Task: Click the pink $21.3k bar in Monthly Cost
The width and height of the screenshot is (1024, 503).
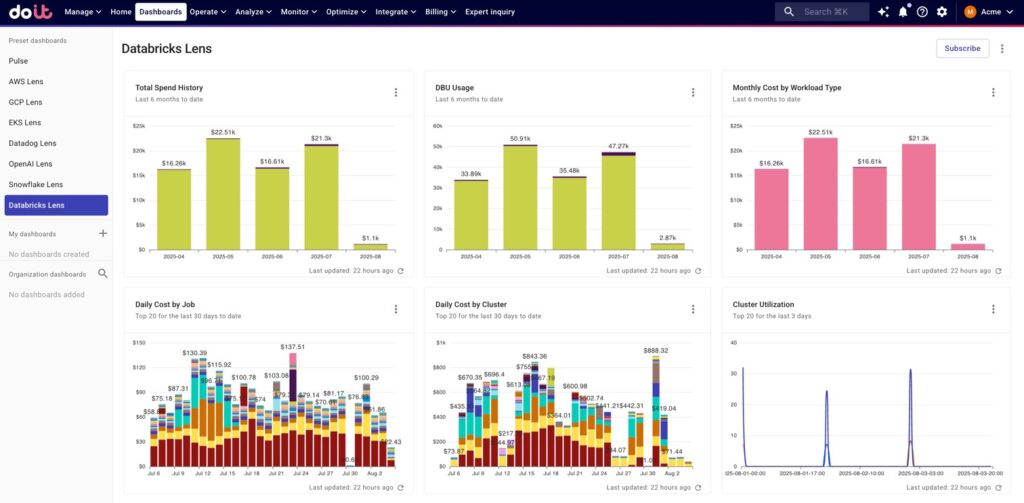Action: coord(919,197)
